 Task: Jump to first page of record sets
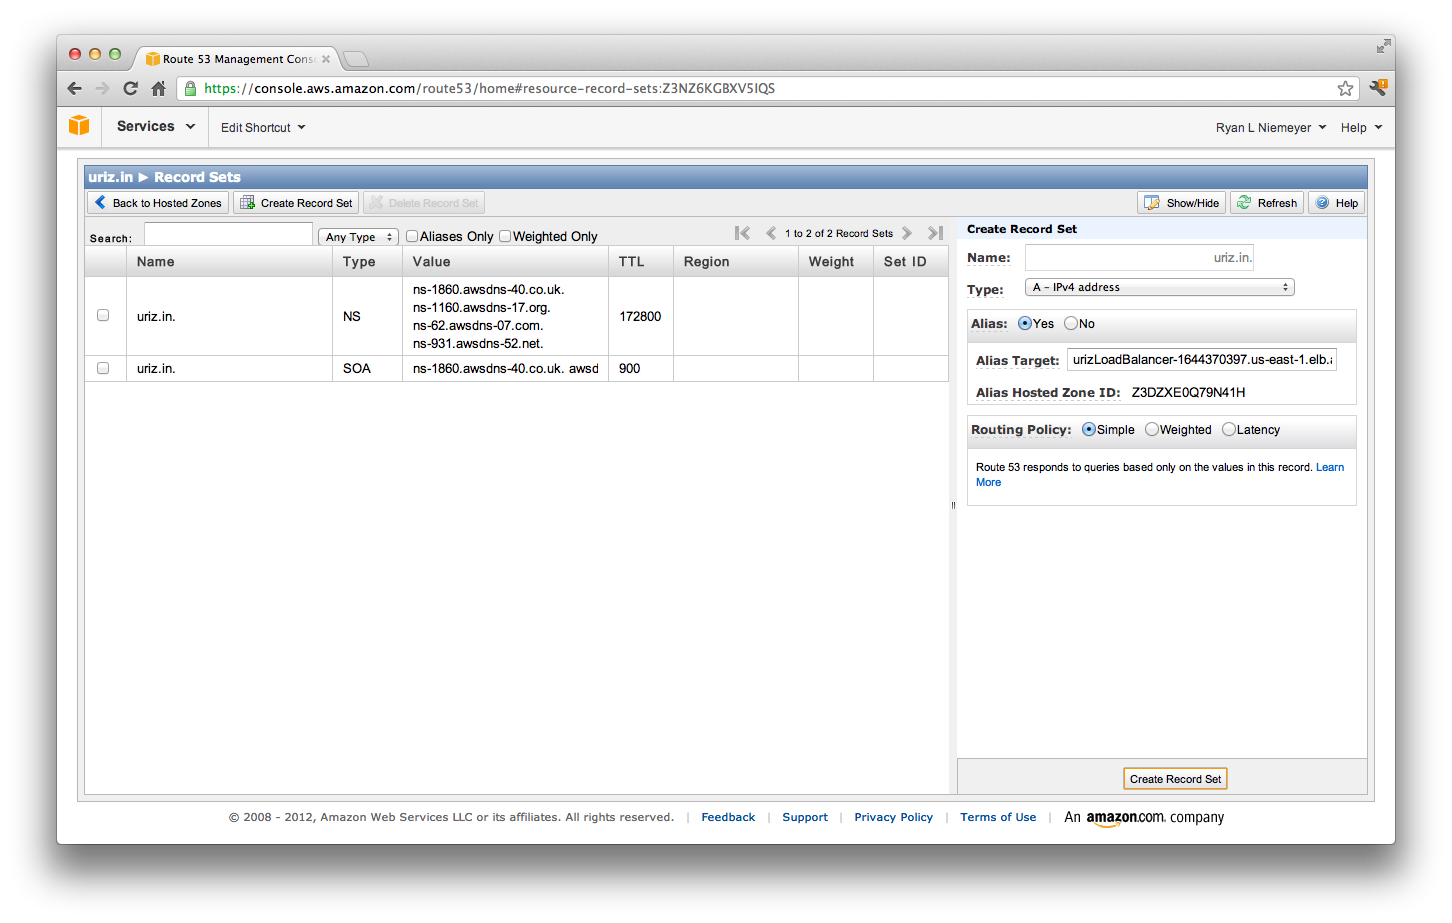[742, 233]
